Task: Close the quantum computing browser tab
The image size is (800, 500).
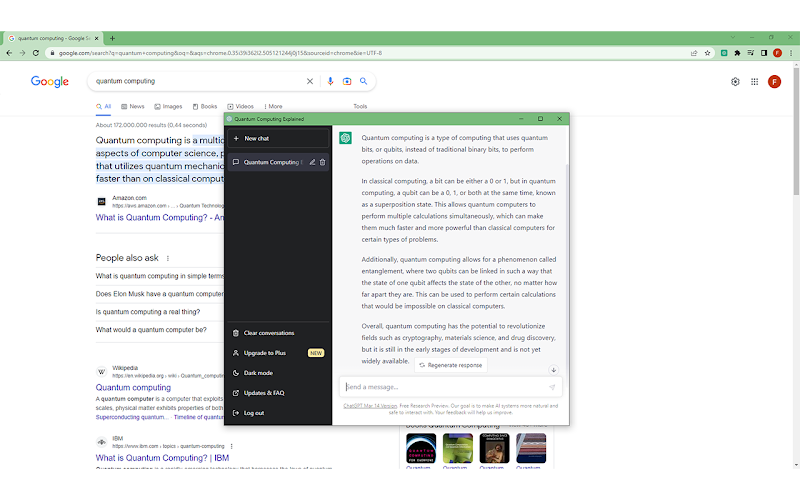Action: click(x=96, y=38)
